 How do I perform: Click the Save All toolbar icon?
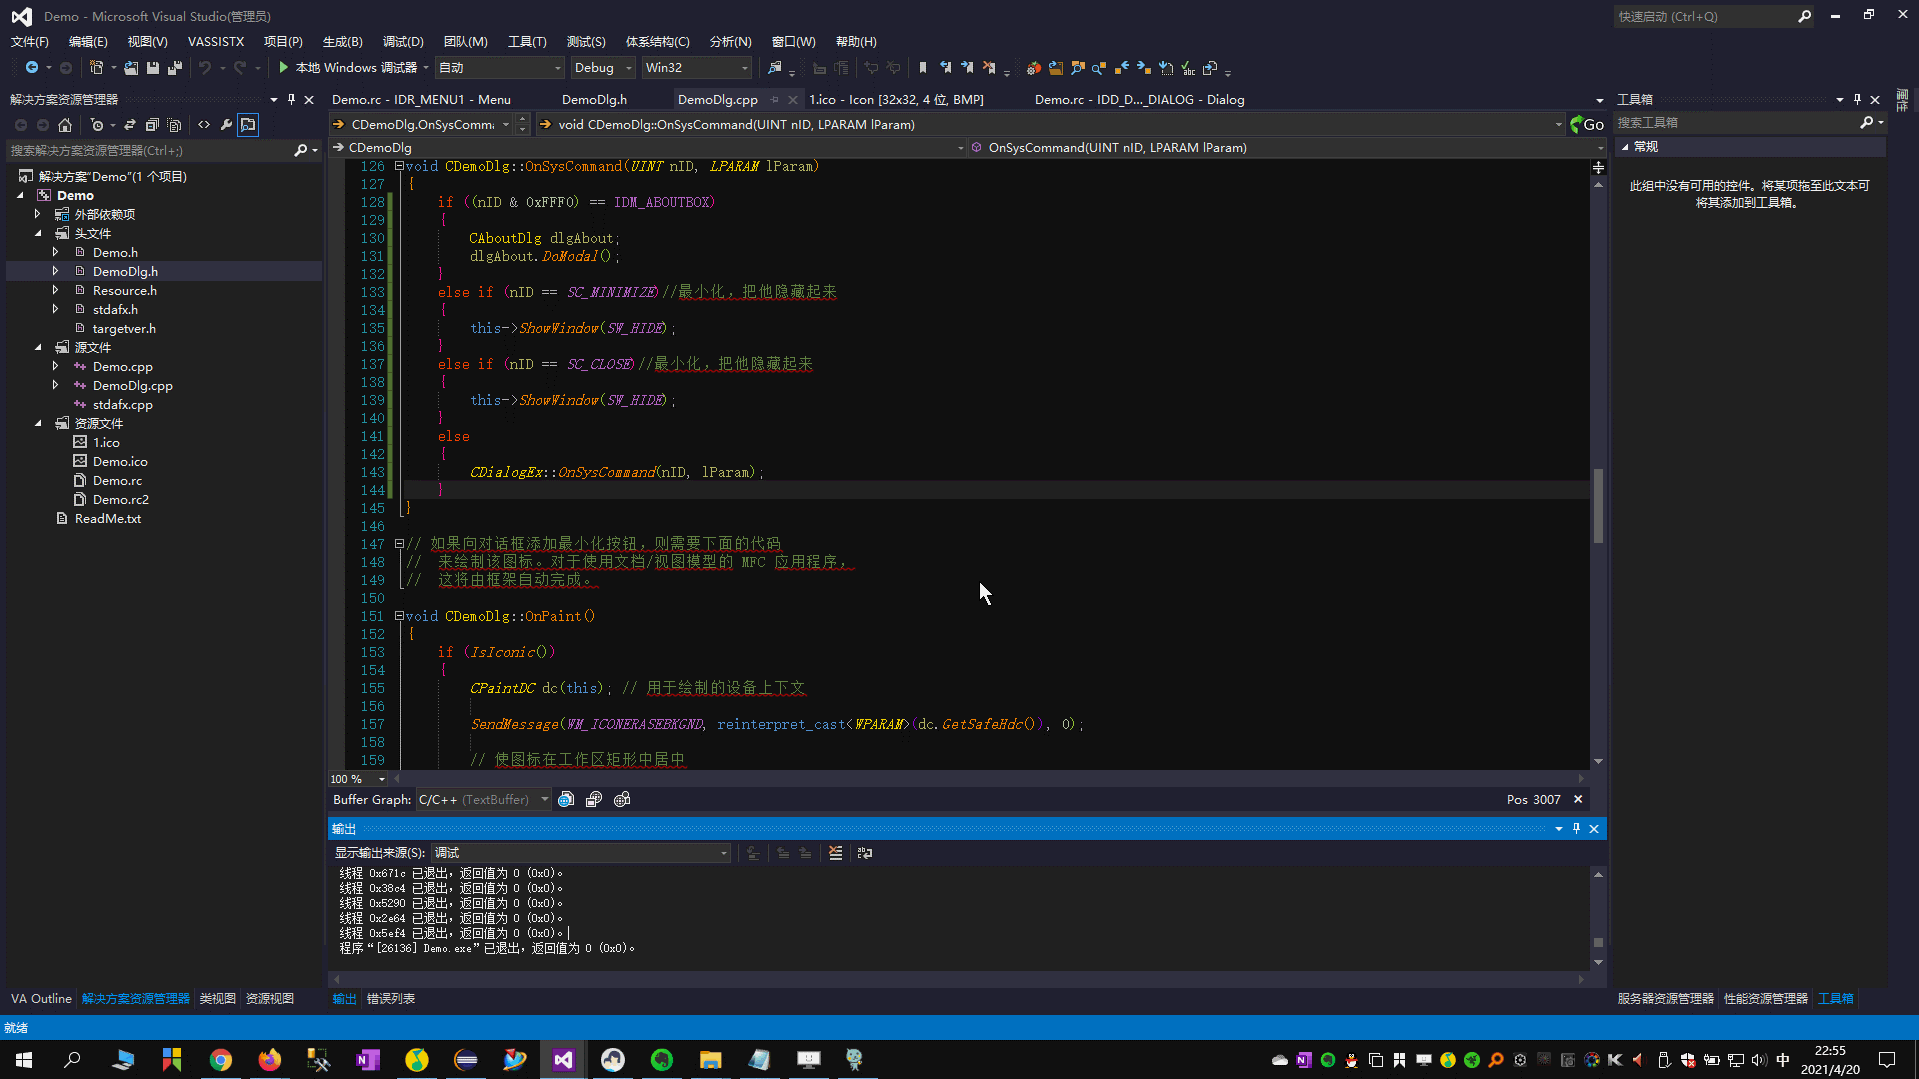(x=175, y=68)
